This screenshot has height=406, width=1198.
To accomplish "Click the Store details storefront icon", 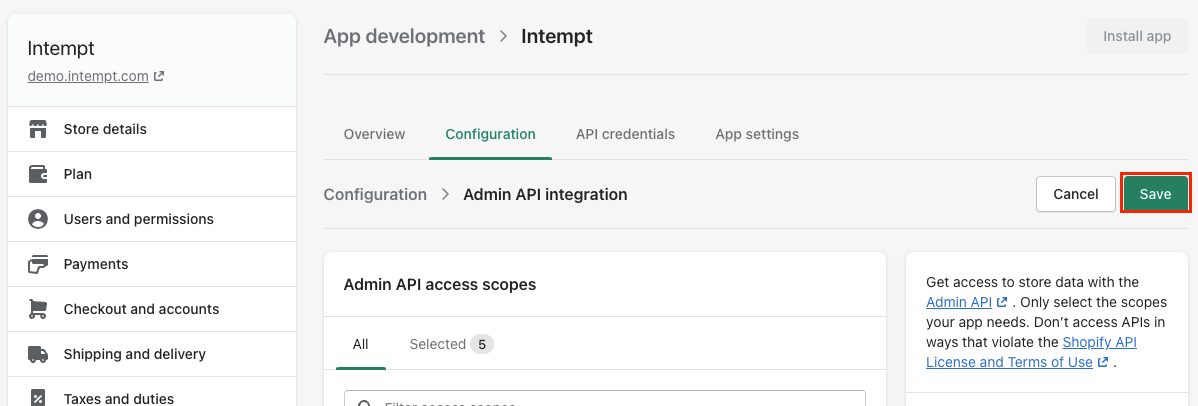I will click(x=37, y=129).
